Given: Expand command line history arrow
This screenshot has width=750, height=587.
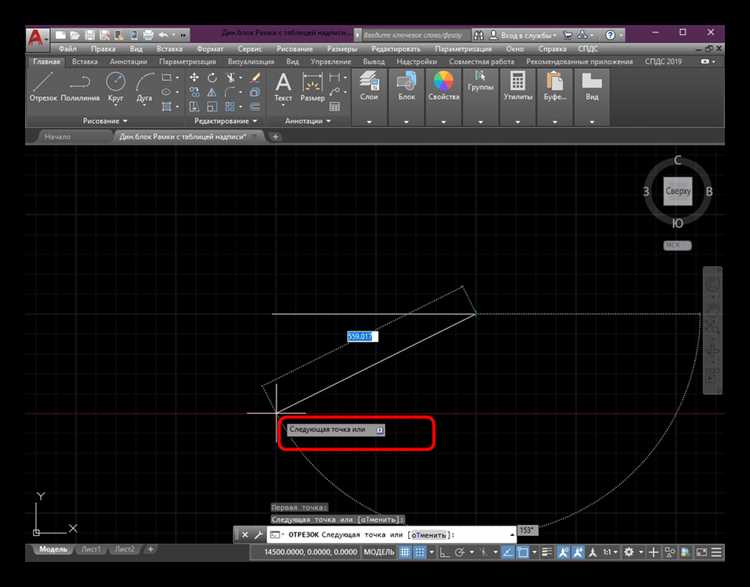Looking at the screenshot, I should (x=512, y=534).
